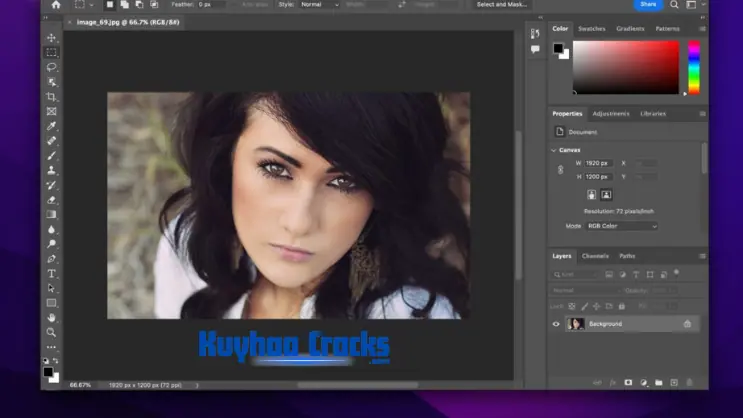Open the Mode RGB Color dropdown
Viewport: 743px width, 418px height.
(622, 226)
